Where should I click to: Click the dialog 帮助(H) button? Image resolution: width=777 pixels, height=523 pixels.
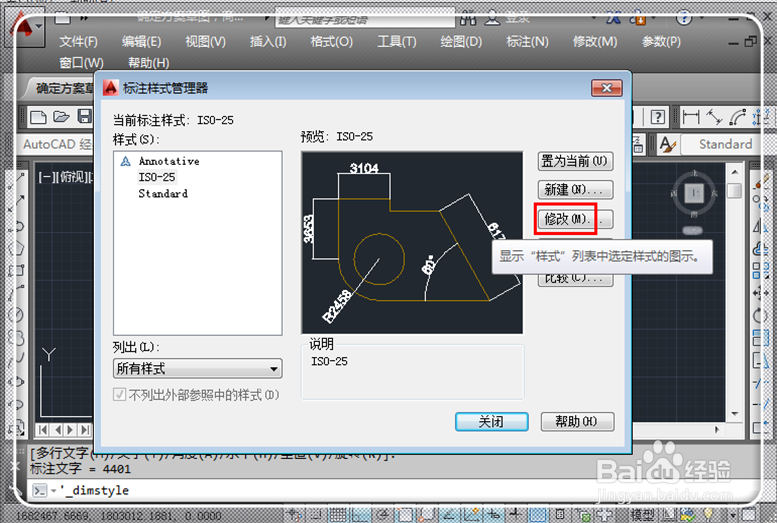point(577,422)
